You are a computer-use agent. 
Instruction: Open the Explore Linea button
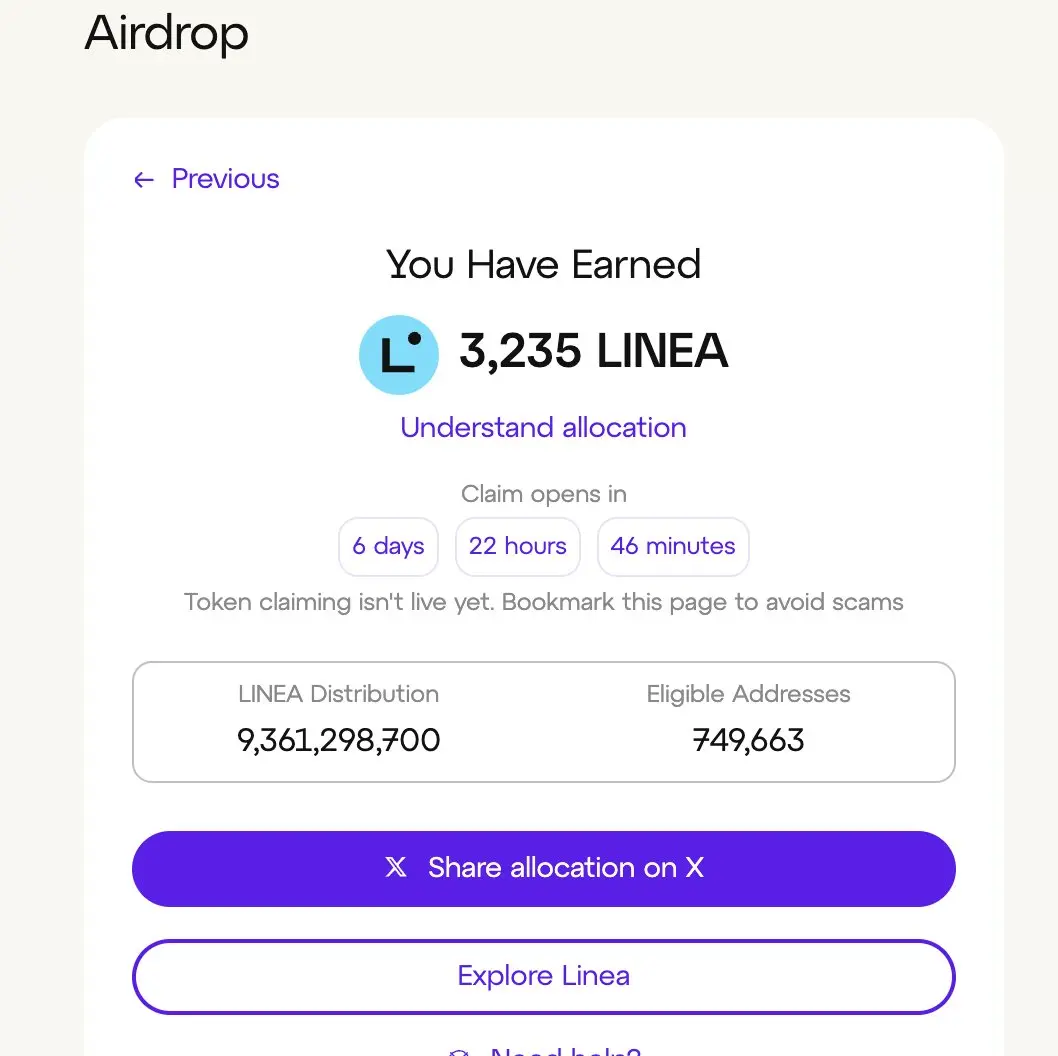point(543,976)
